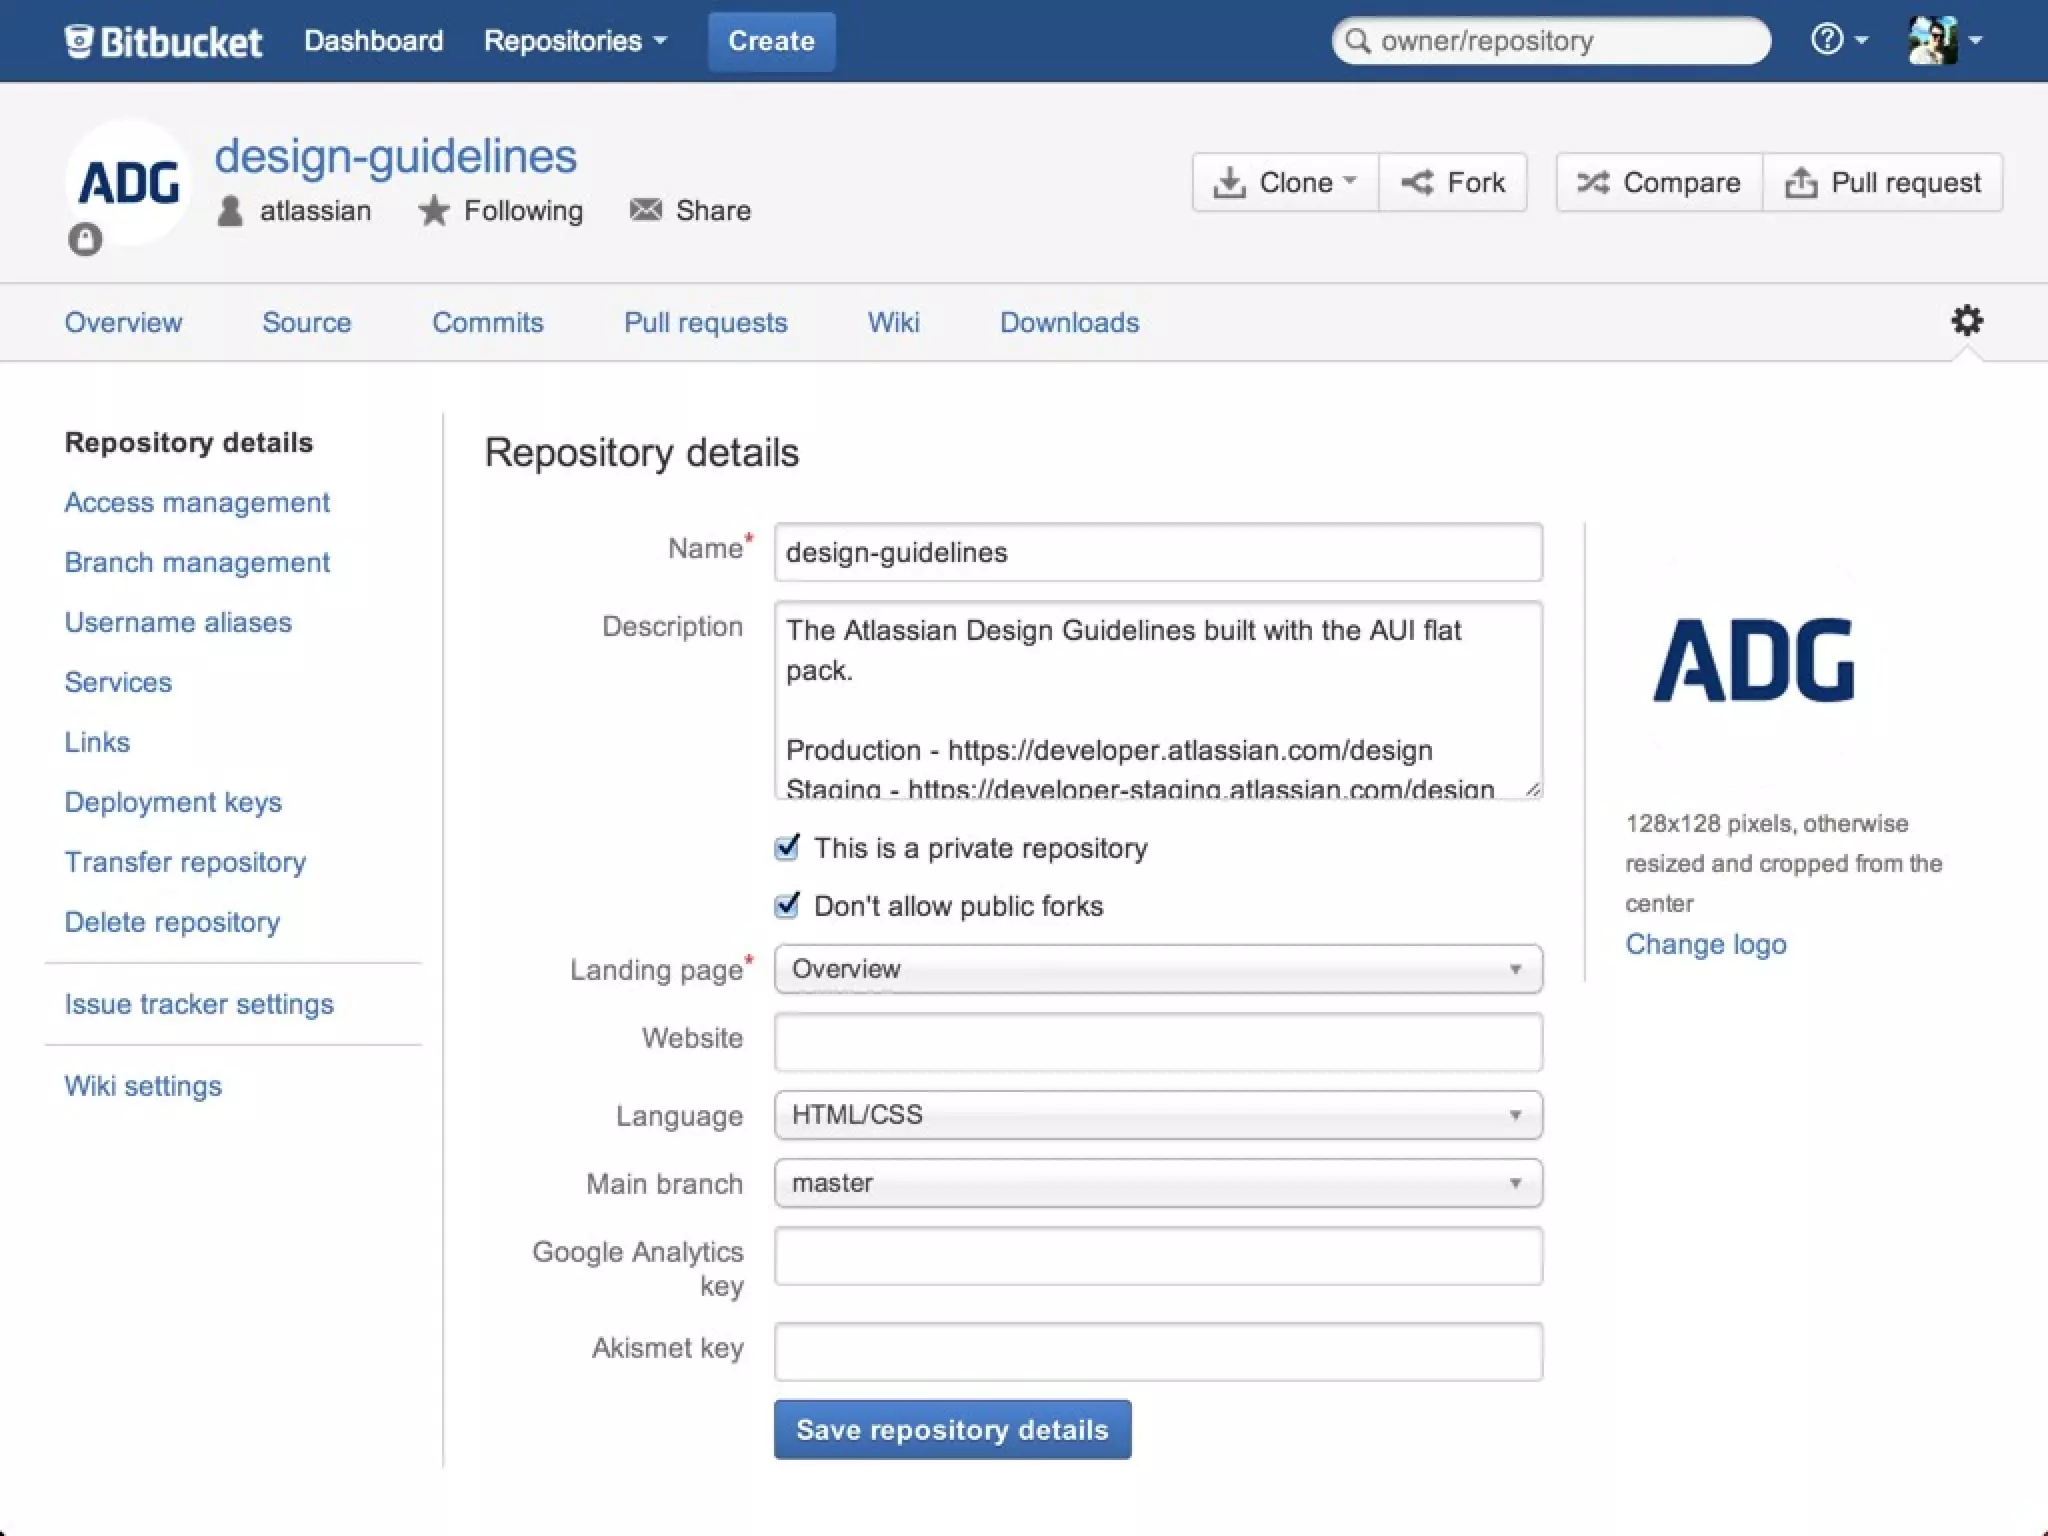Expand the Clone dropdown button

pyautogui.click(x=1285, y=182)
